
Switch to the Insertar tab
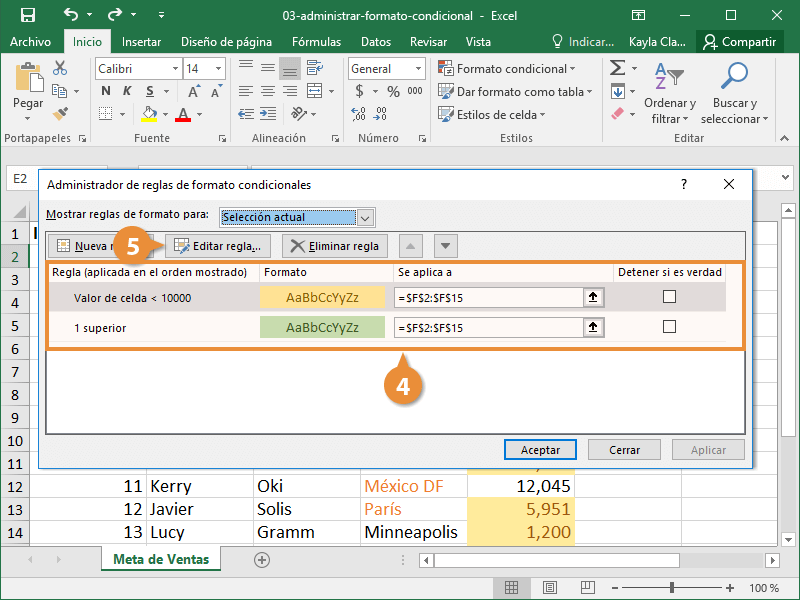point(141,42)
